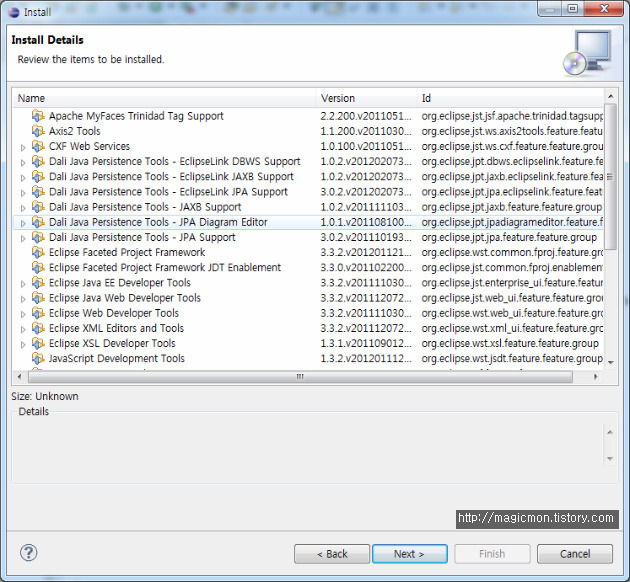Screen dimensions: 630x582
Task: Click the feature icon beside Apache MyFaces Trinidad Tag Support
Action: (38, 116)
